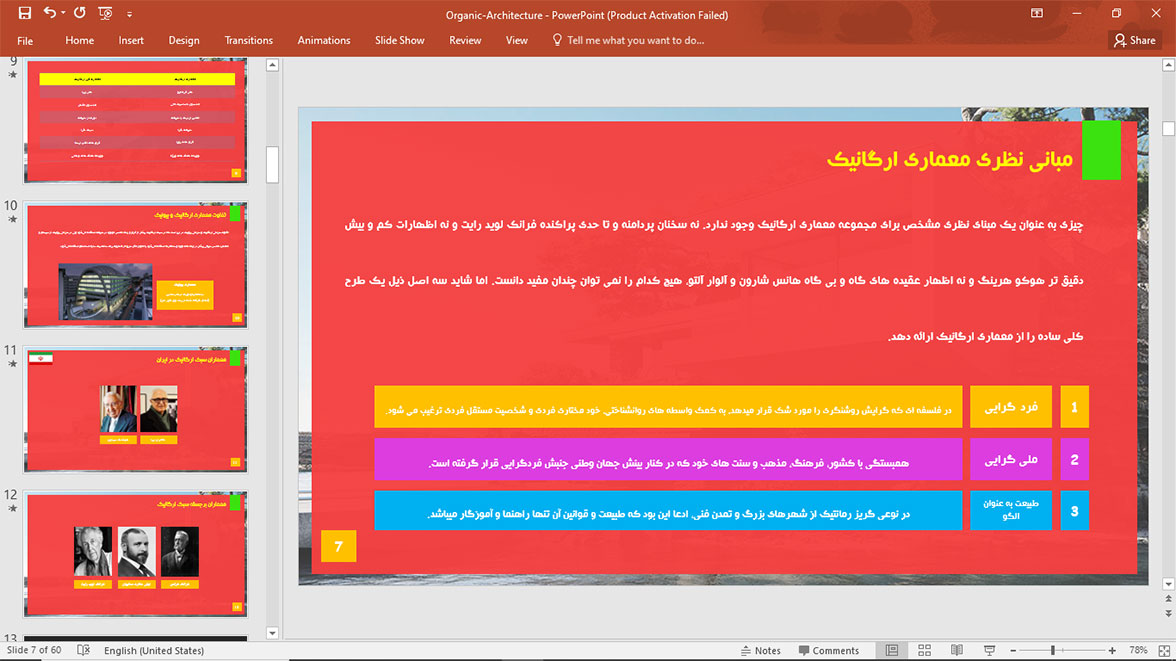Click the yellow slide number 7 box
This screenshot has height=661, width=1176.
tap(338, 546)
